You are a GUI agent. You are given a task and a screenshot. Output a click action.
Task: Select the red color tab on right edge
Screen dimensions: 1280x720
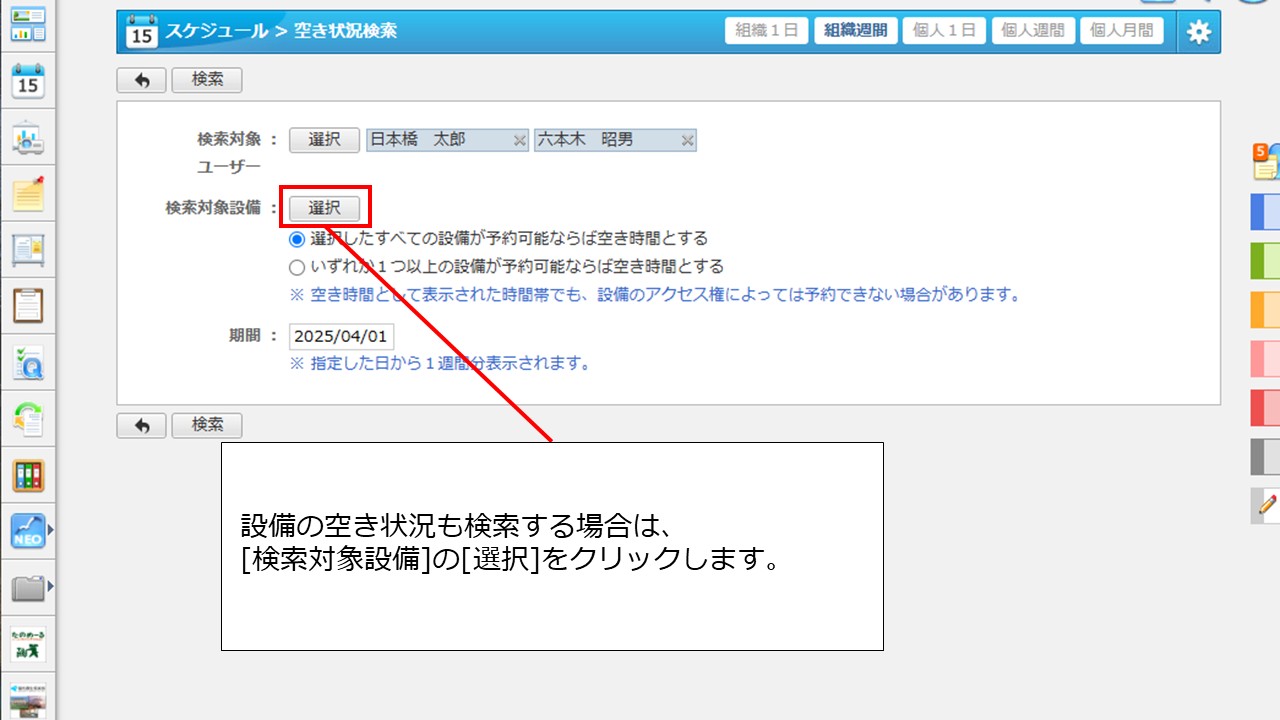click(x=1266, y=408)
